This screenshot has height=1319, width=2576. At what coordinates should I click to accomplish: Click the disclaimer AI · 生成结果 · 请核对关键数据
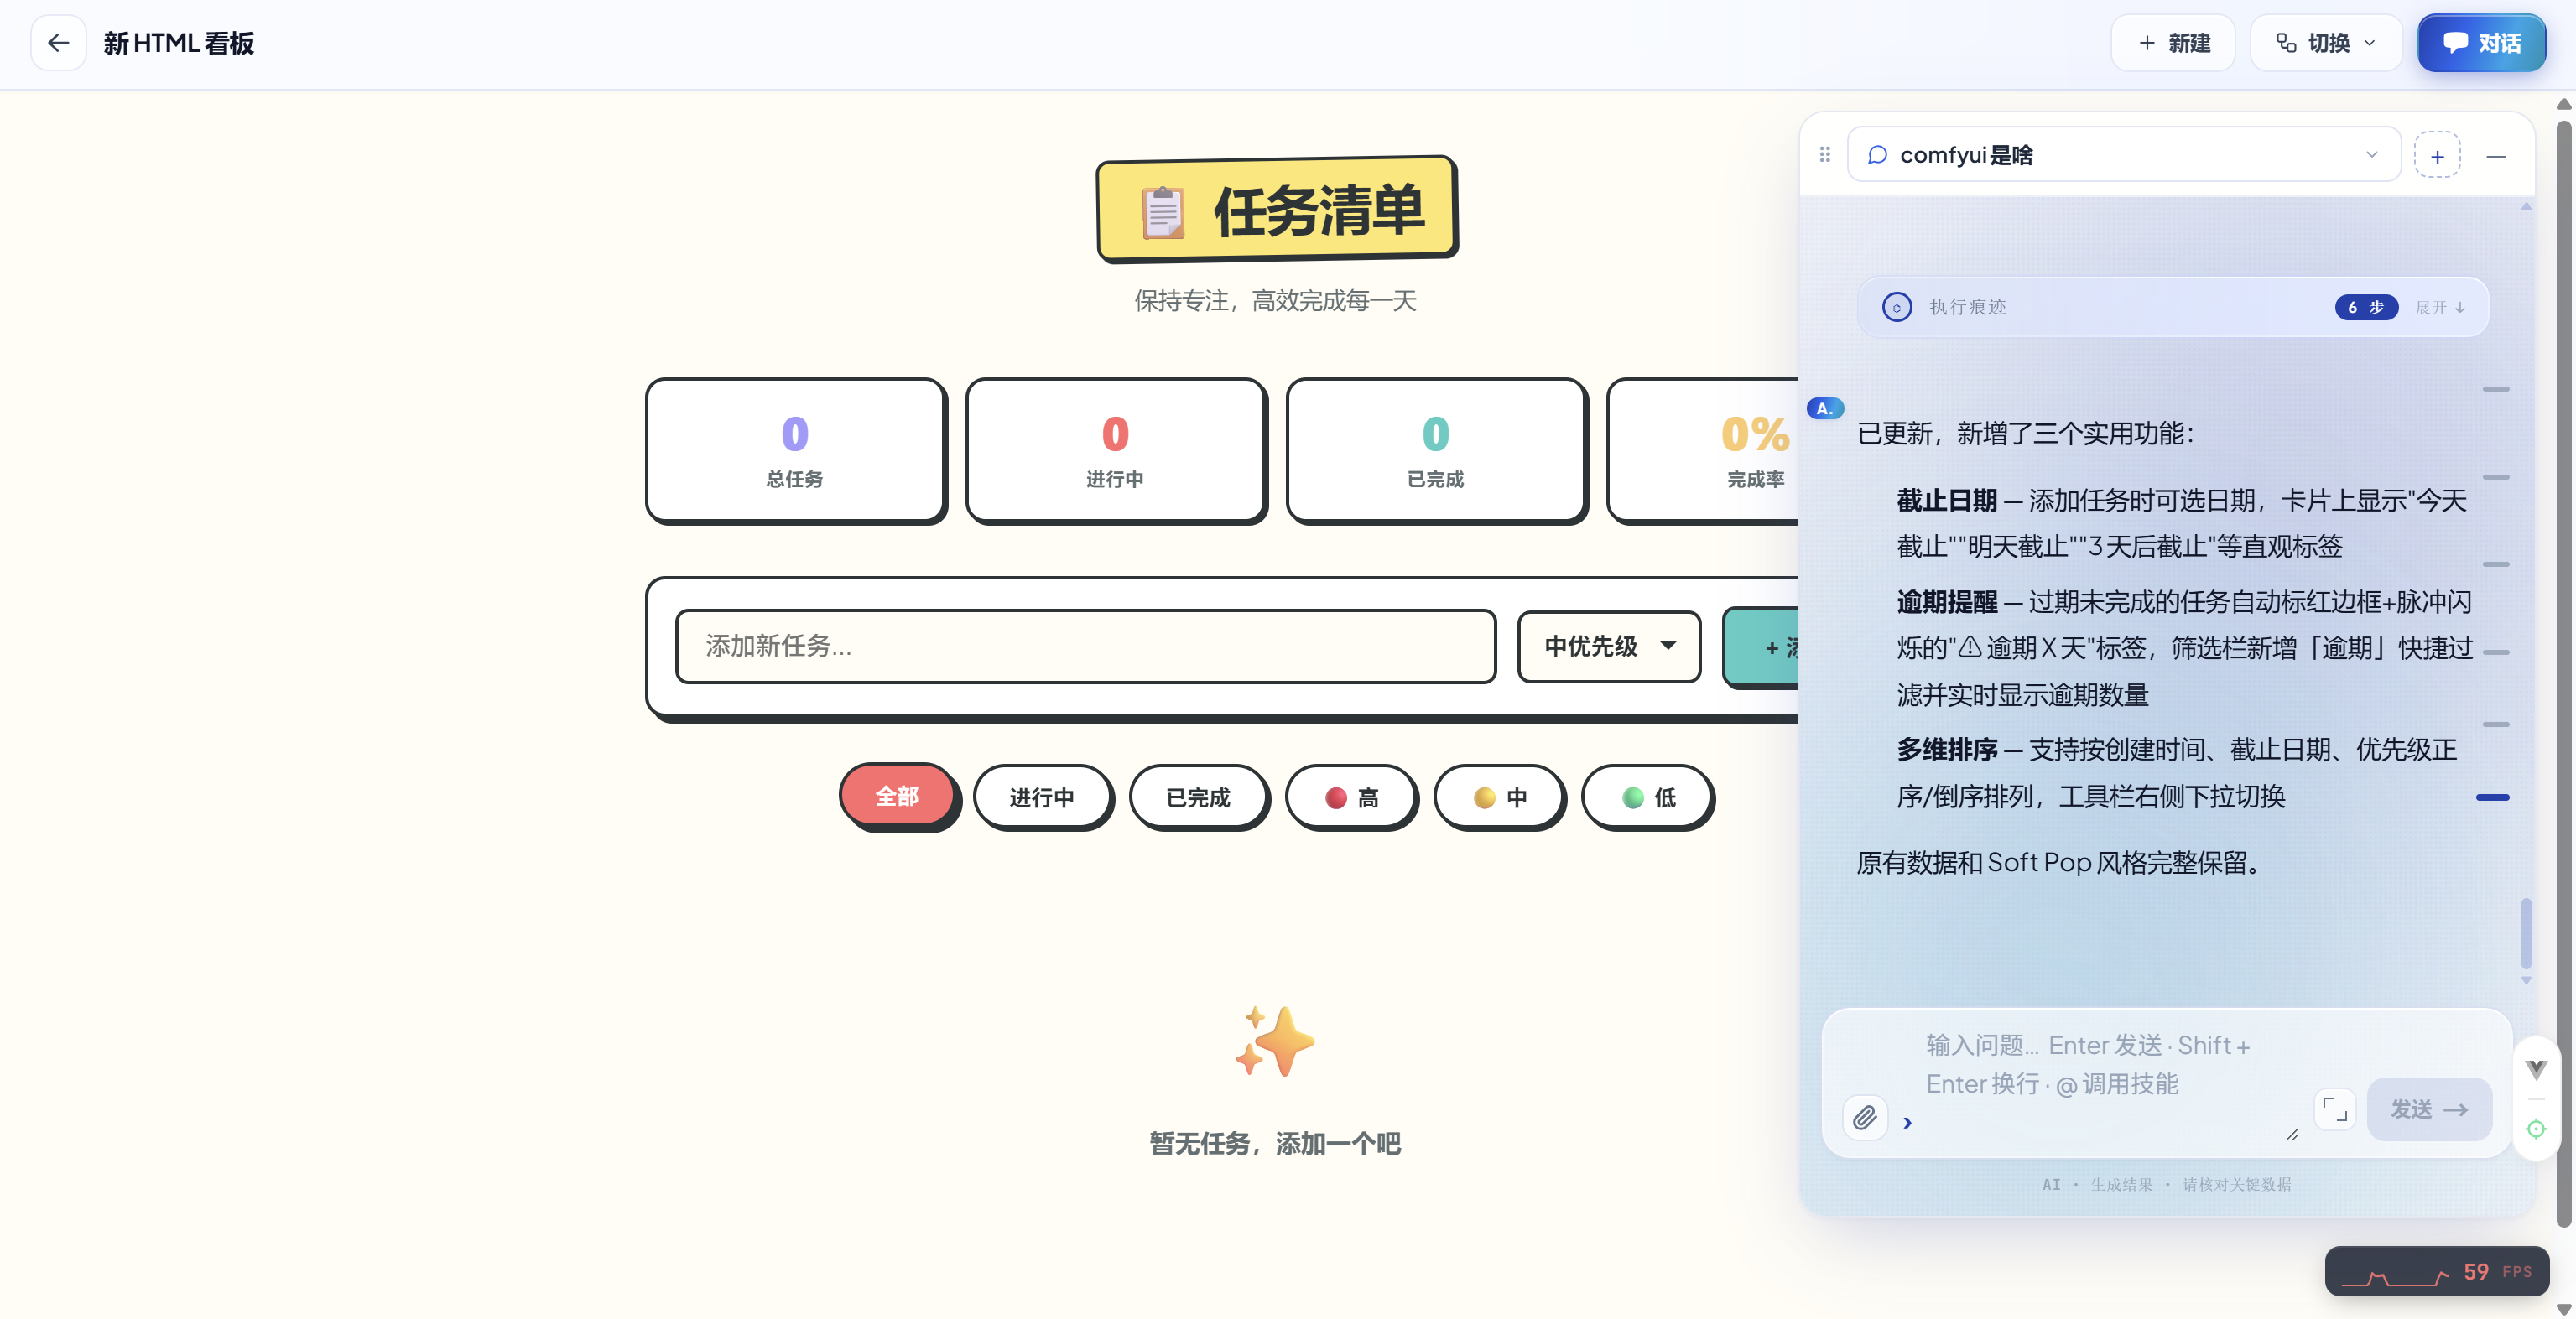coord(2166,1184)
